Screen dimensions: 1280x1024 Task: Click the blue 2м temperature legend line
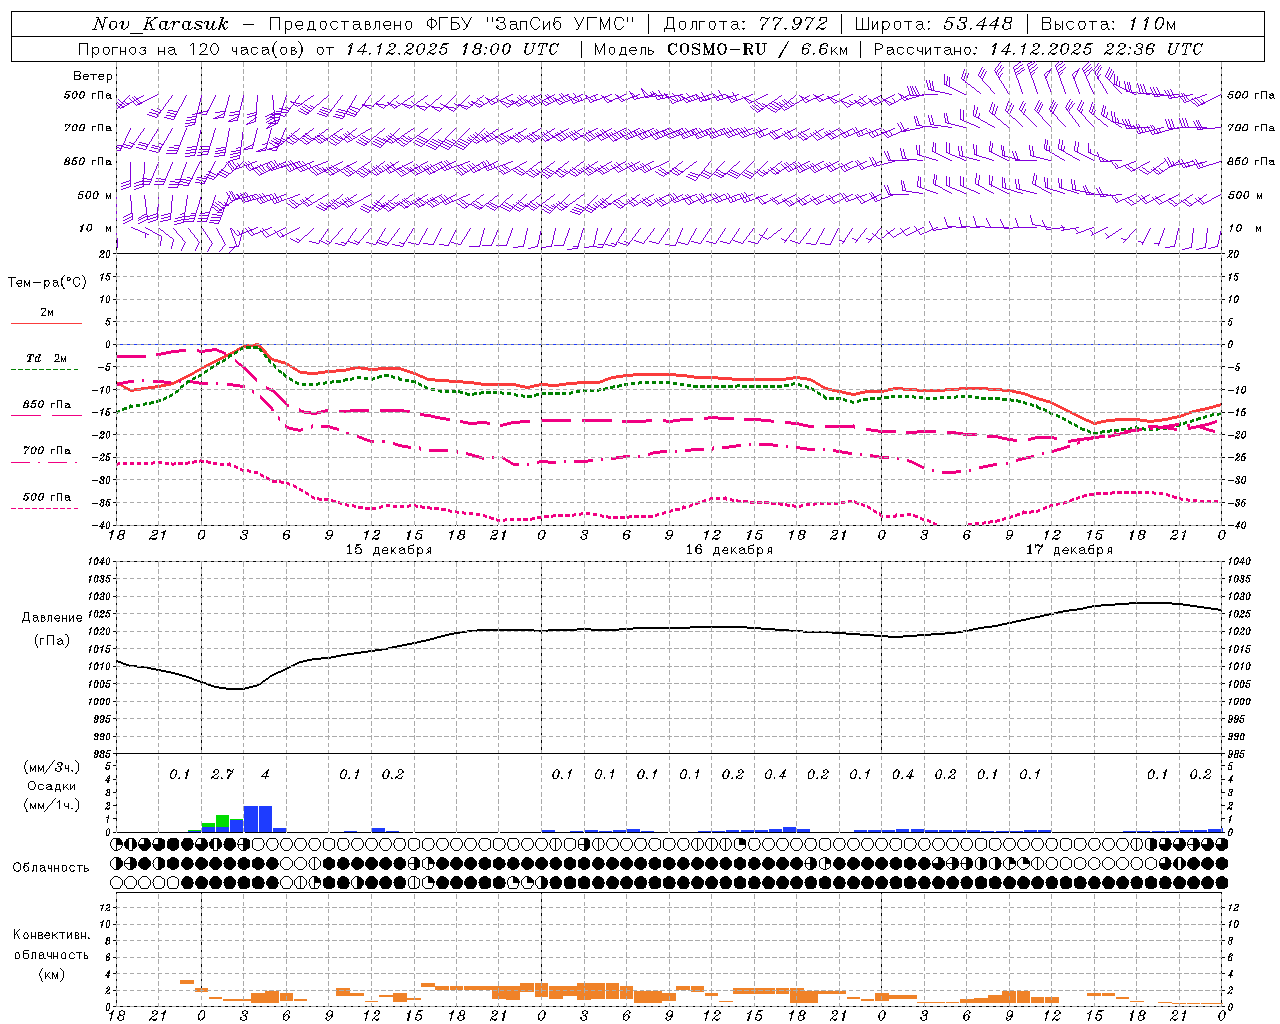pyautogui.click(x=46, y=323)
